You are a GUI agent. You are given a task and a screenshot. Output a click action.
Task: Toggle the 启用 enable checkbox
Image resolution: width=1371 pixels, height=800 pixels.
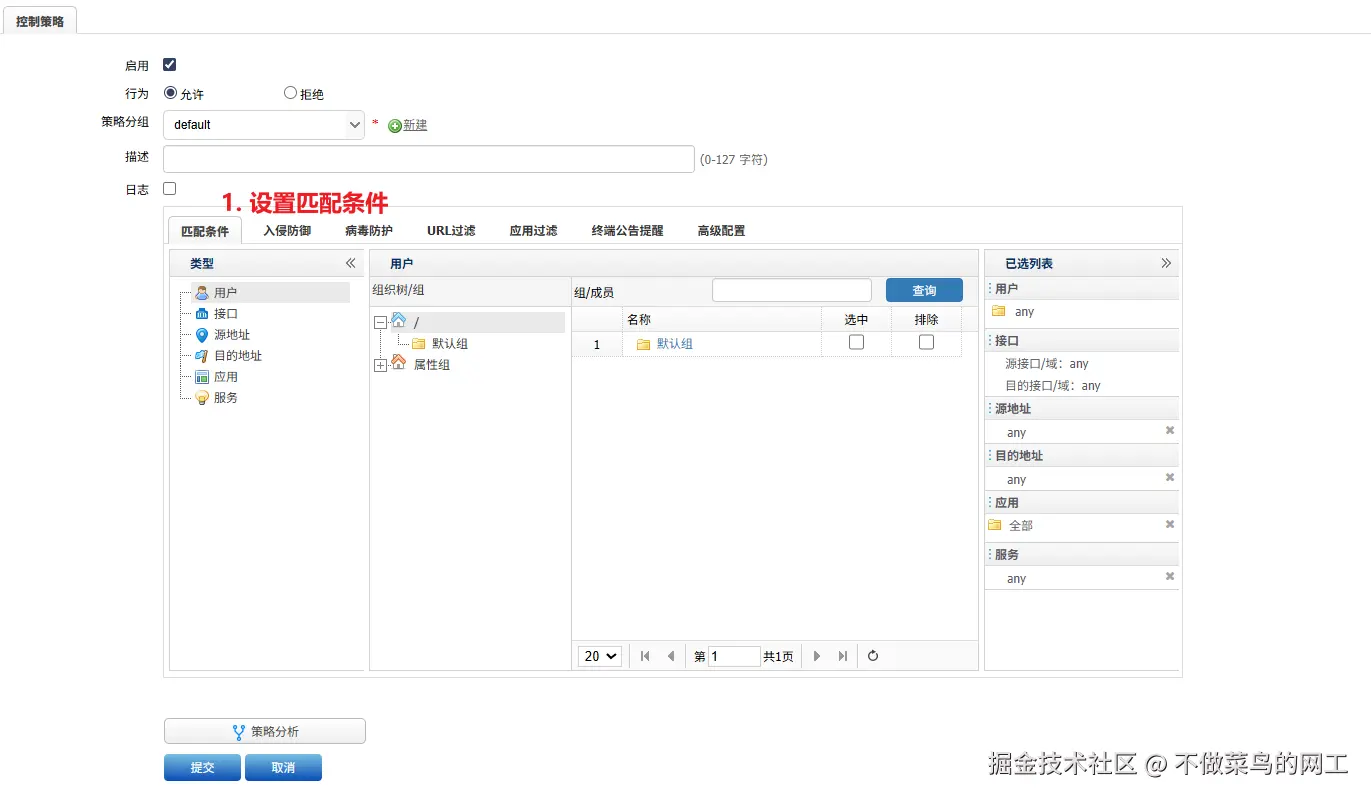click(170, 65)
